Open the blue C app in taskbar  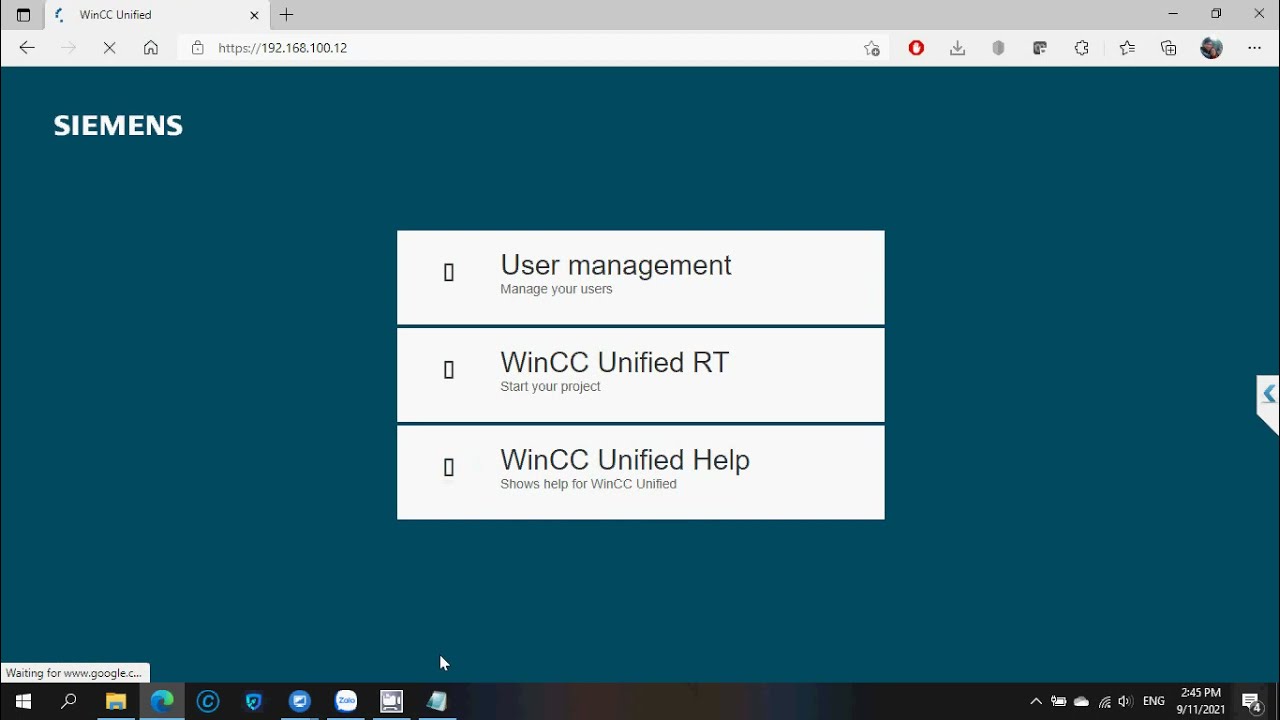click(208, 701)
